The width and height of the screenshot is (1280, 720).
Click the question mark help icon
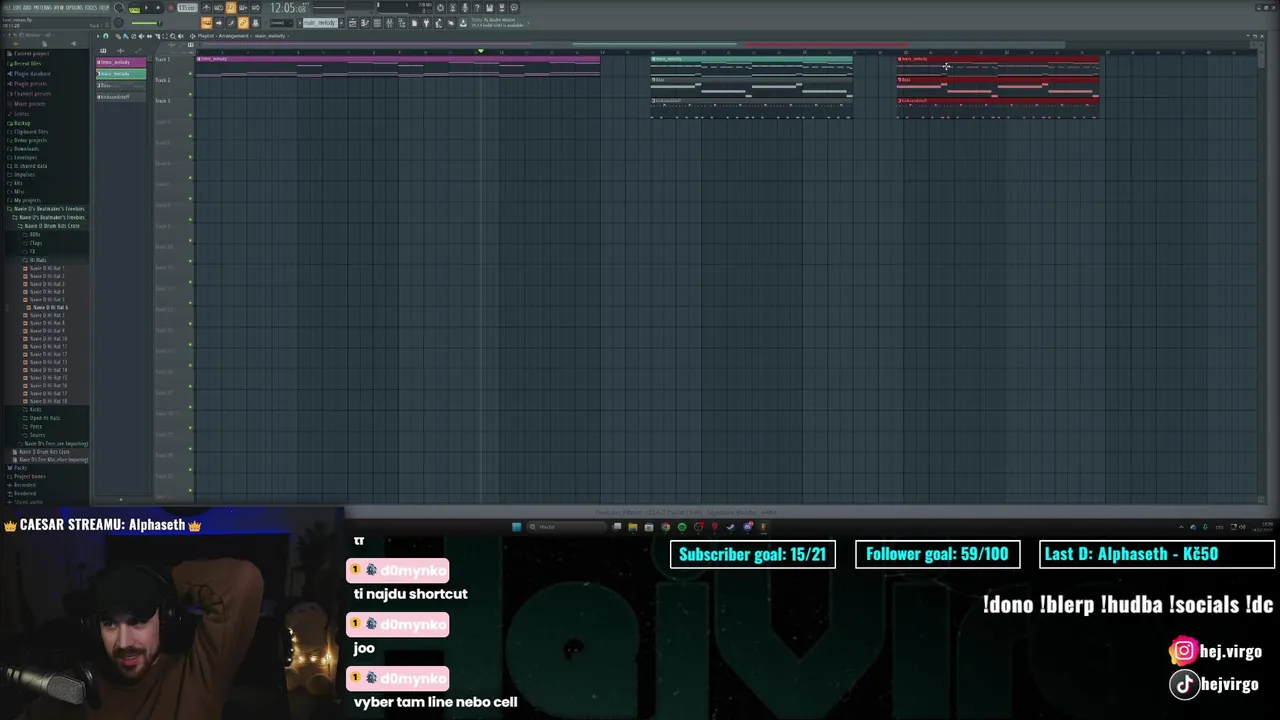pos(477,8)
